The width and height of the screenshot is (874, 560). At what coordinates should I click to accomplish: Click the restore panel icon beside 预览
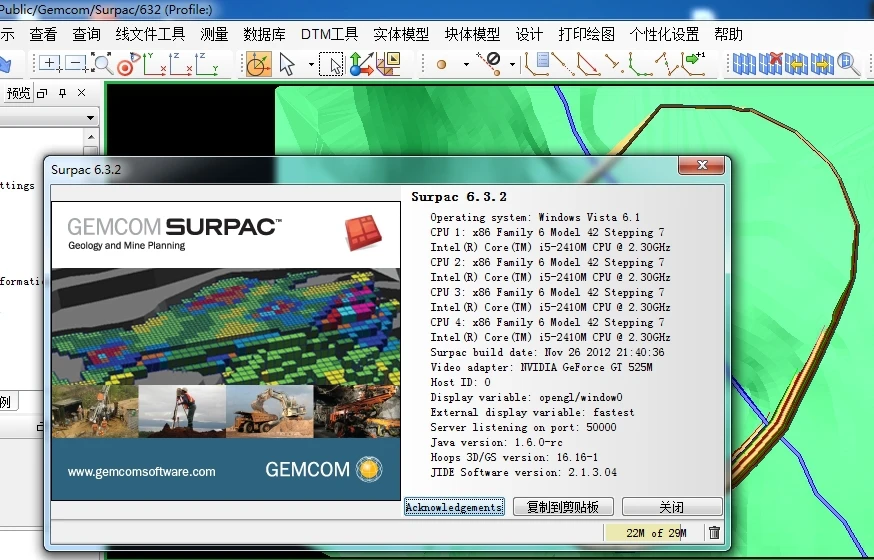pyautogui.click(x=42, y=94)
